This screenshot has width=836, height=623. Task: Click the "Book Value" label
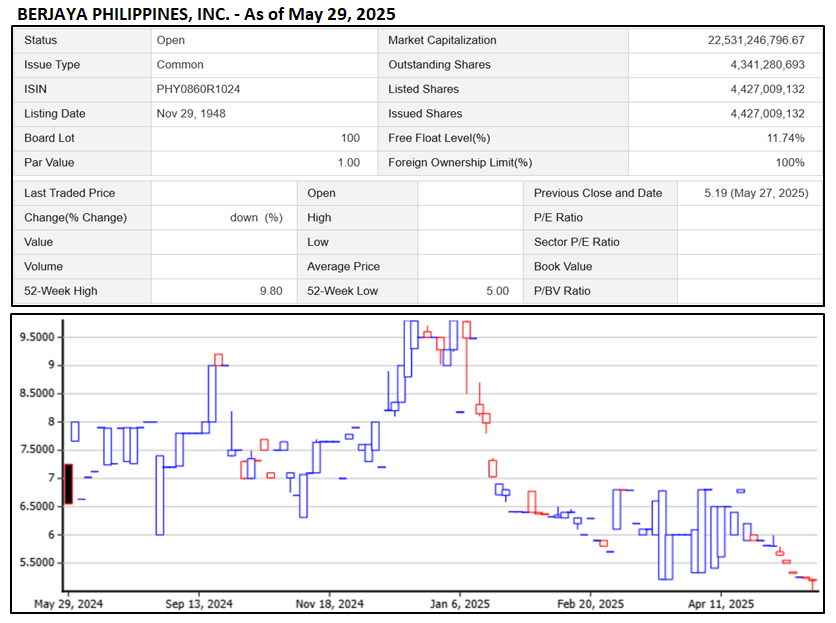click(x=563, y=267)
